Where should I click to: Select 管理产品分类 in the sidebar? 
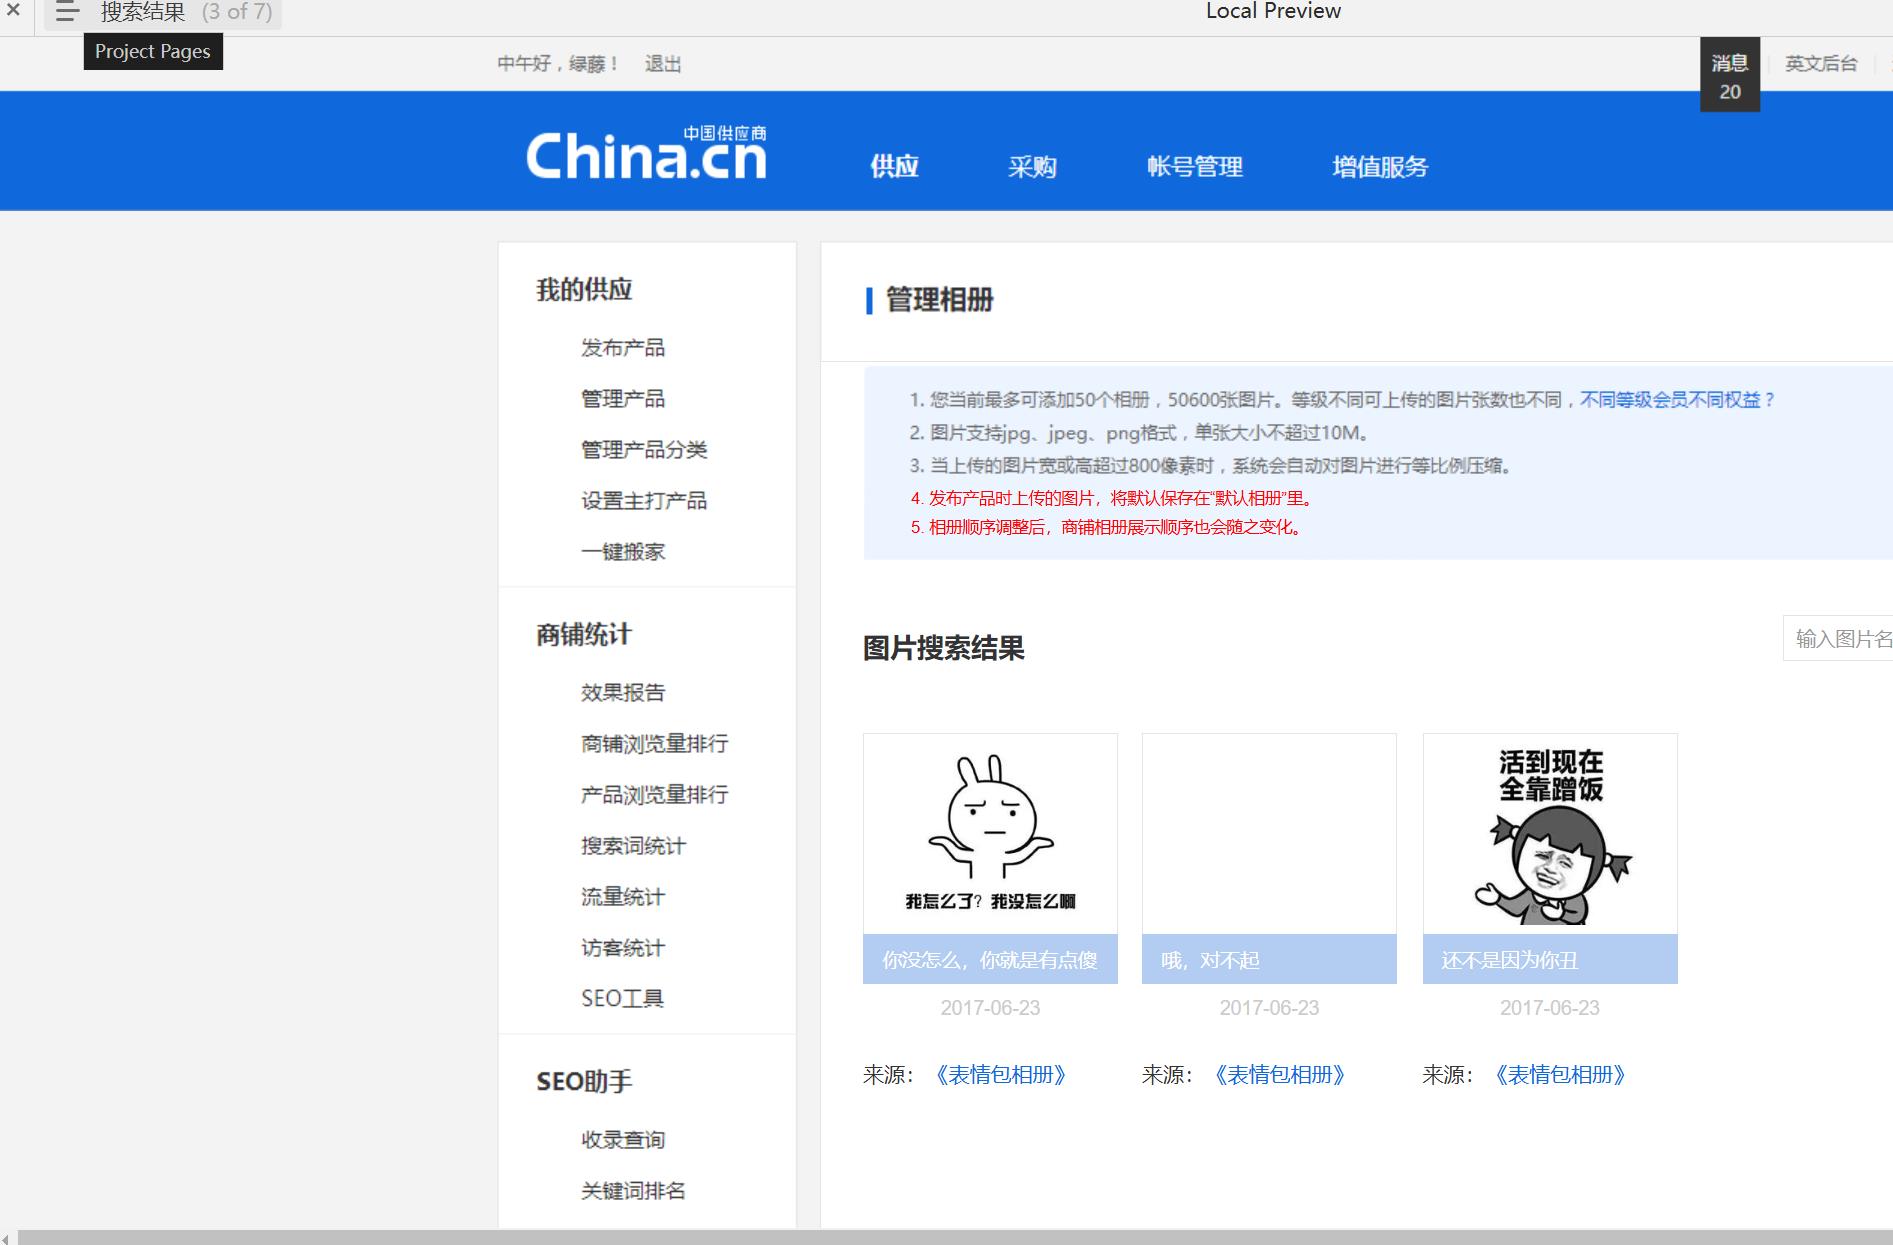pos(644,450)
